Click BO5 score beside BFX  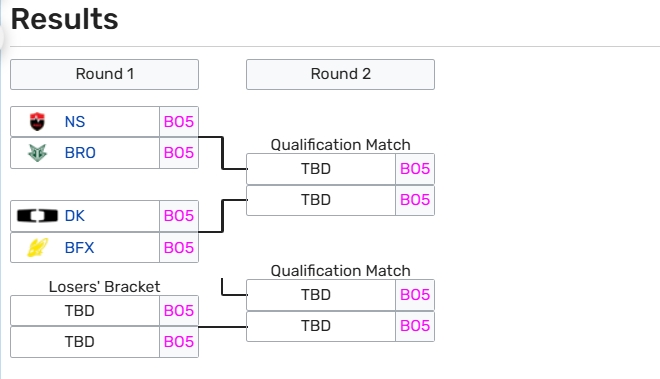coord(179,248)
